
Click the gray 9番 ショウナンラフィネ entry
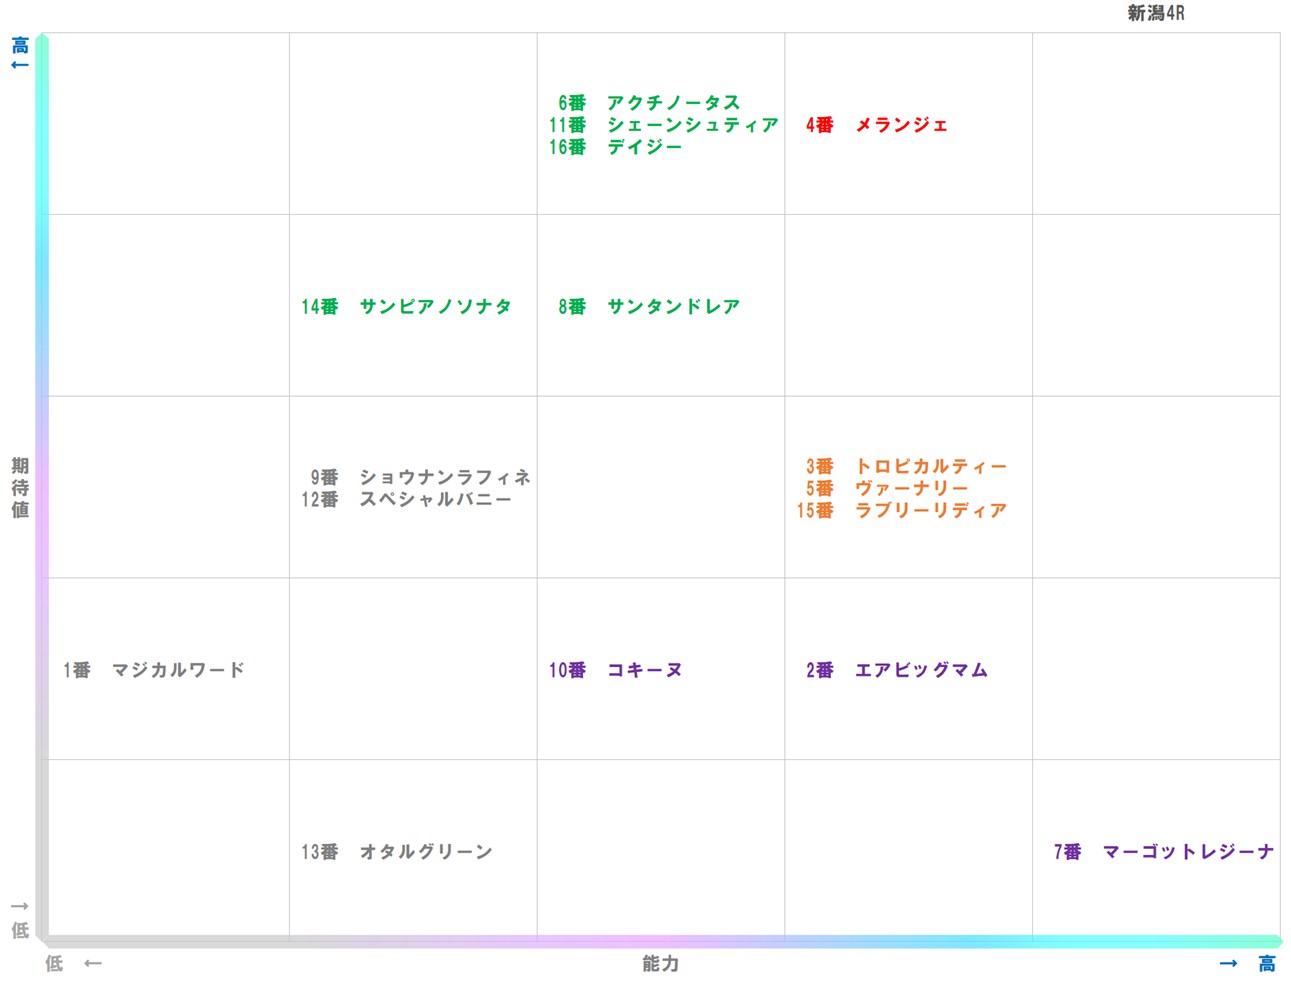pos(420,477)
